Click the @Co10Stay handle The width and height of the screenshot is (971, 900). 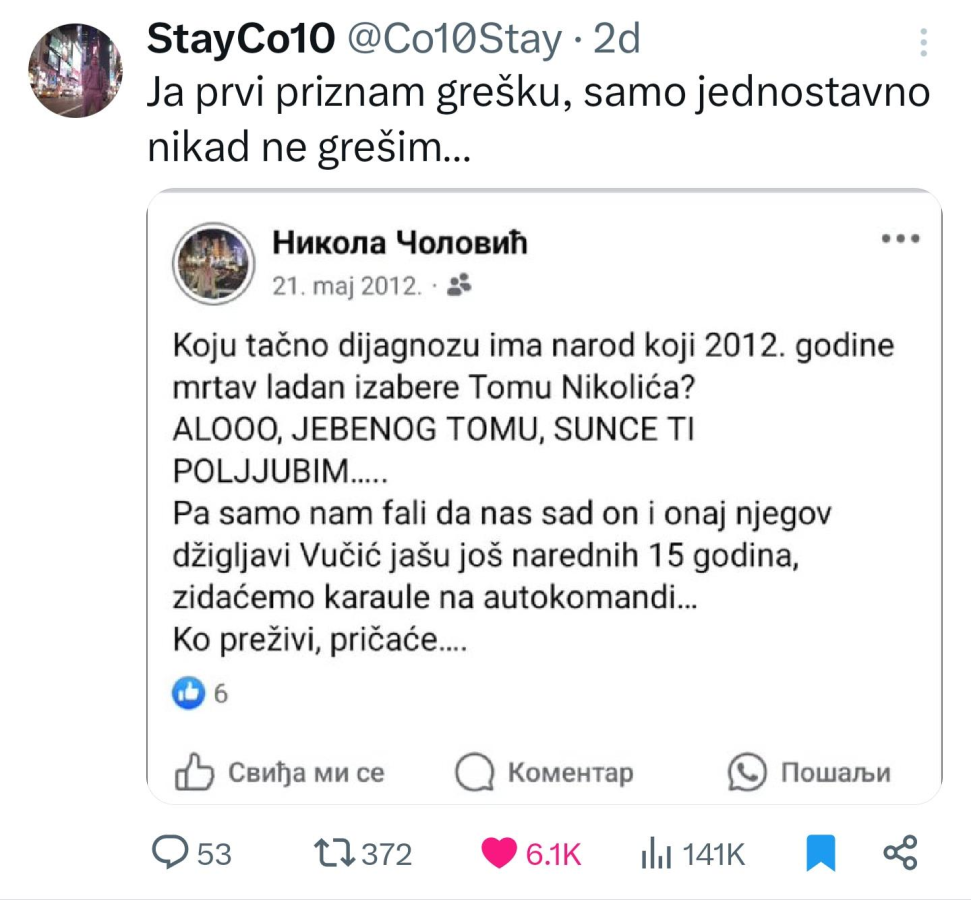453,40
